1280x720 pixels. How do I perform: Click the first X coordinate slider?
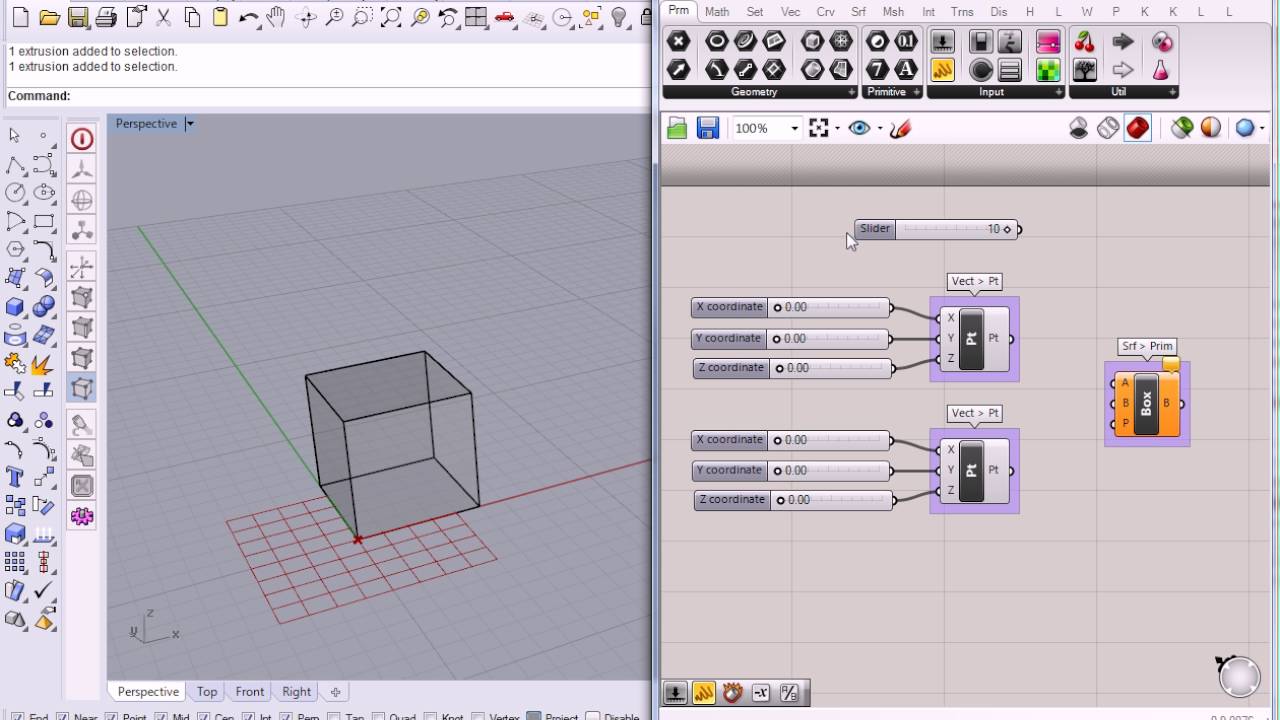pos(790,307)
